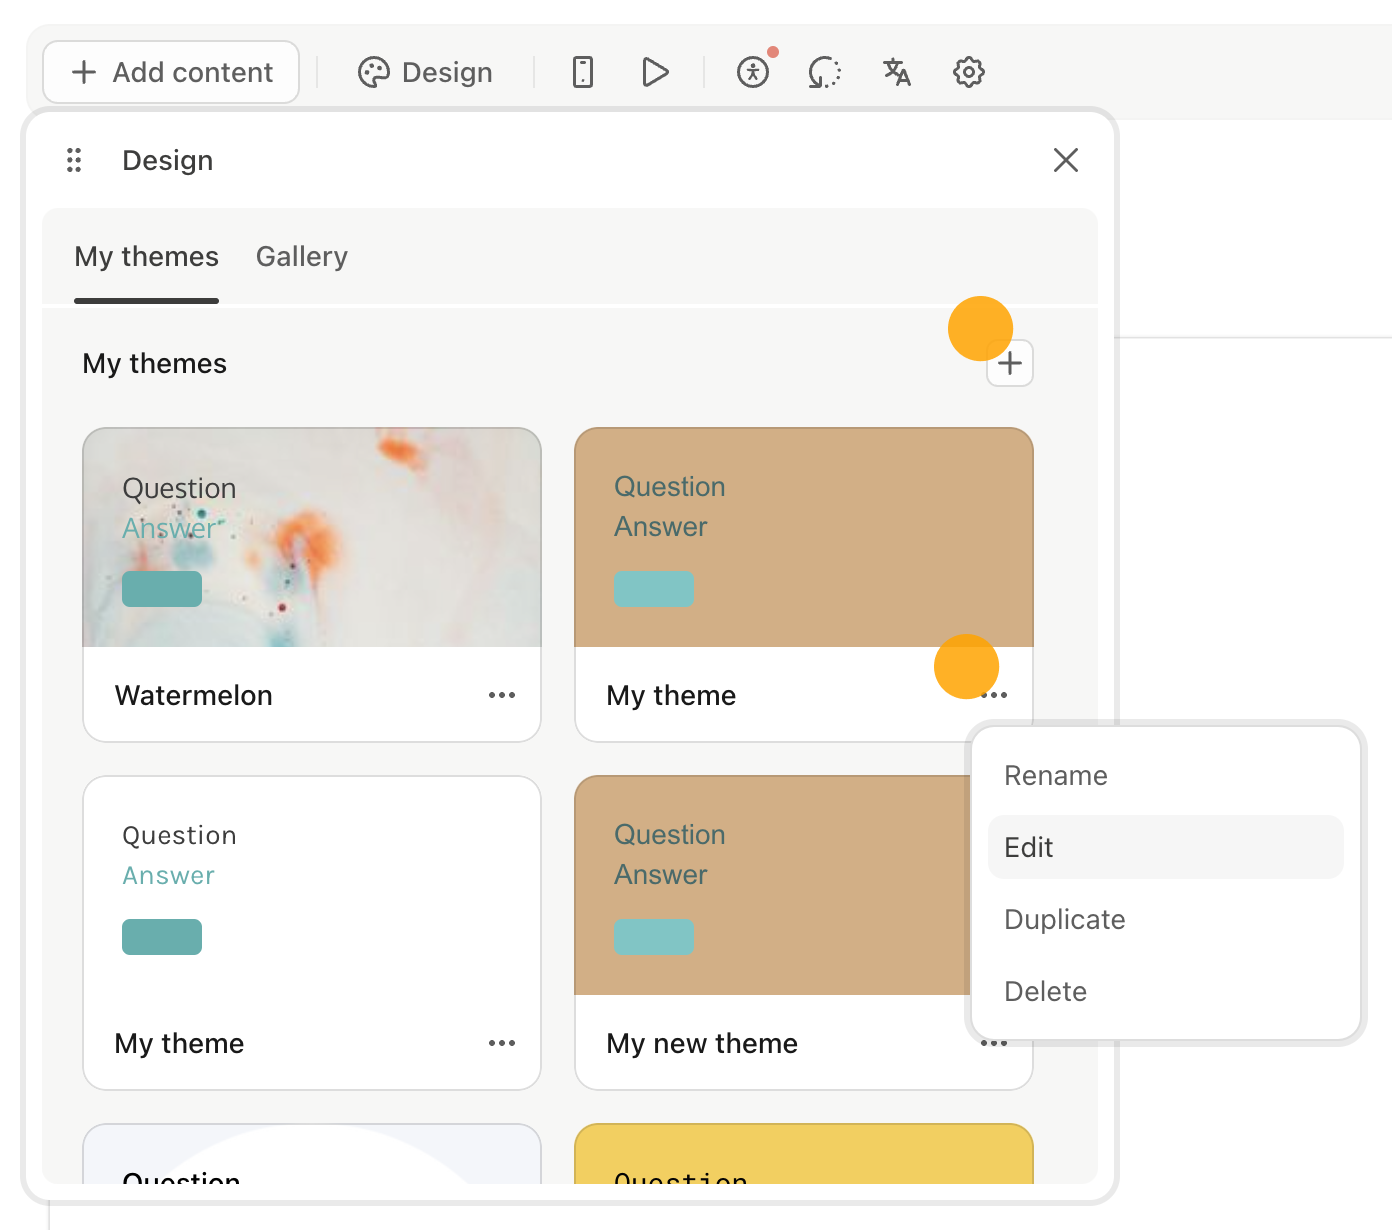The width and height of the screenshot is (1392, 1230).
Task: Open more options for Watermelon theme
Action: pos(502,695)
